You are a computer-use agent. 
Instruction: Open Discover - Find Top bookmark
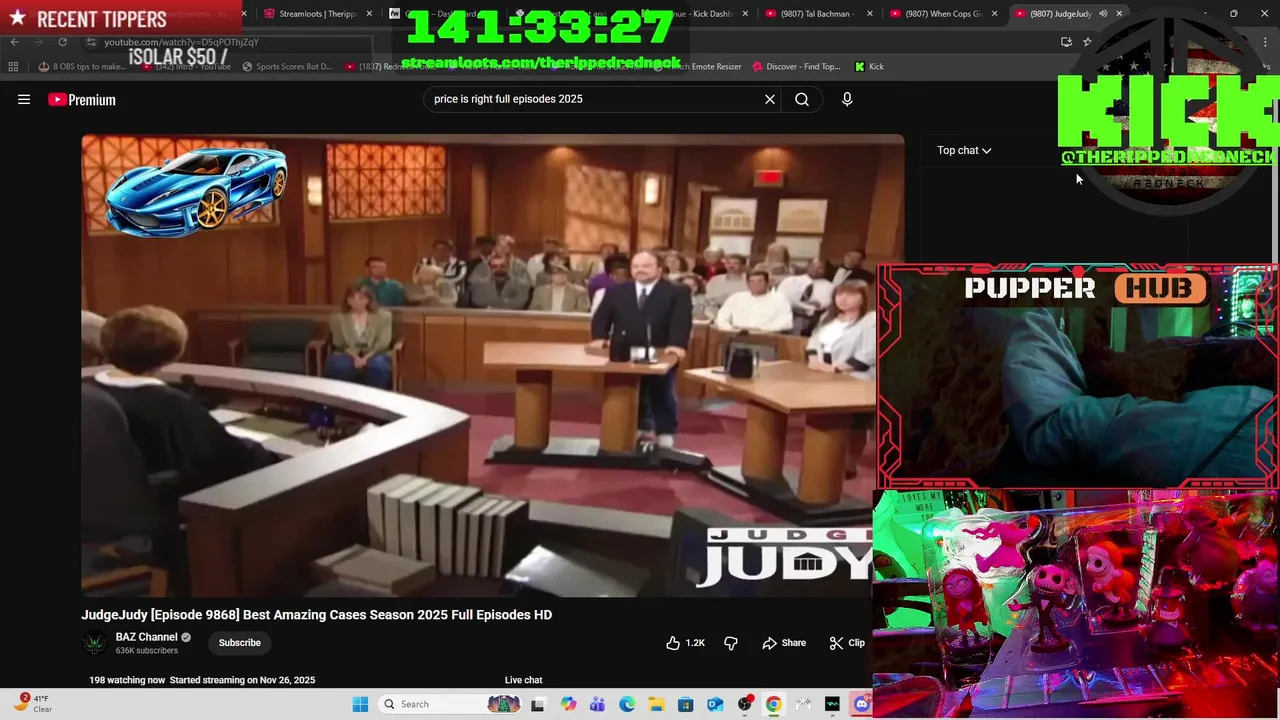795,67
